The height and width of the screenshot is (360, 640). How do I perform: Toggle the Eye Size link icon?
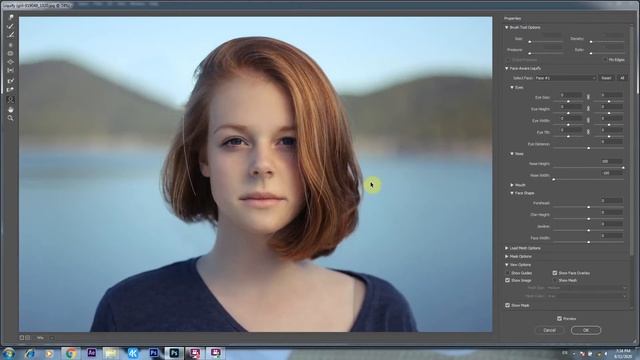[588, 97]
